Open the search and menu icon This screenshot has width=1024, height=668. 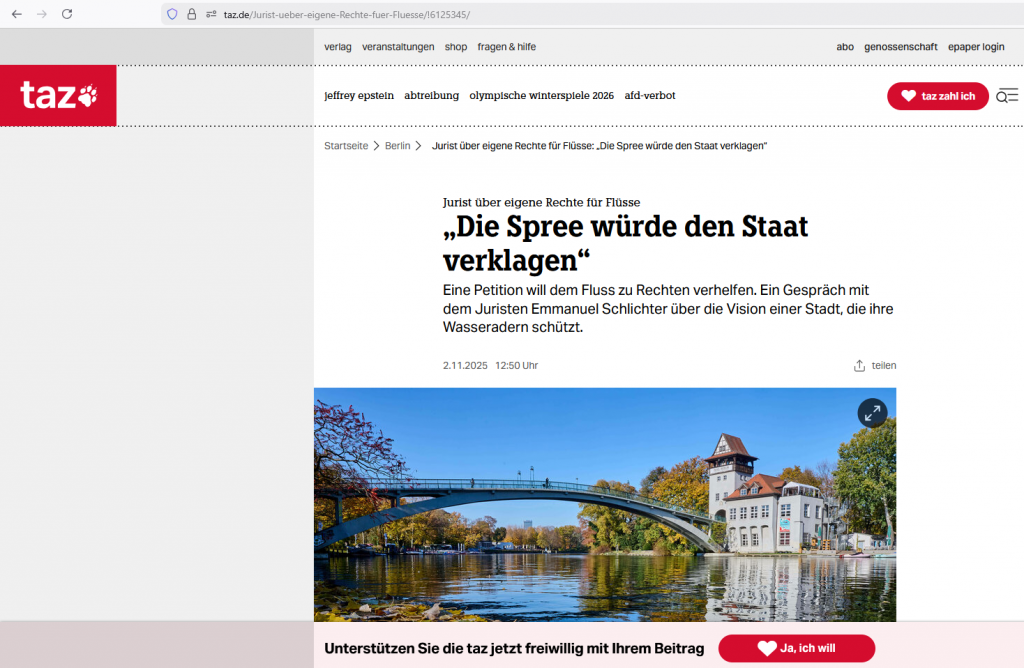coord(1007,96)
